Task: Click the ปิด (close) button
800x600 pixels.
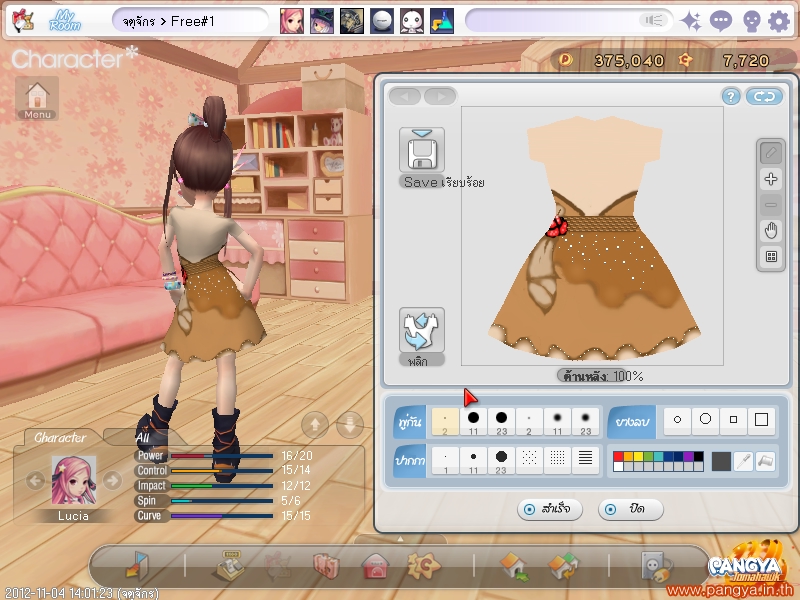Action: coord(631,509)
